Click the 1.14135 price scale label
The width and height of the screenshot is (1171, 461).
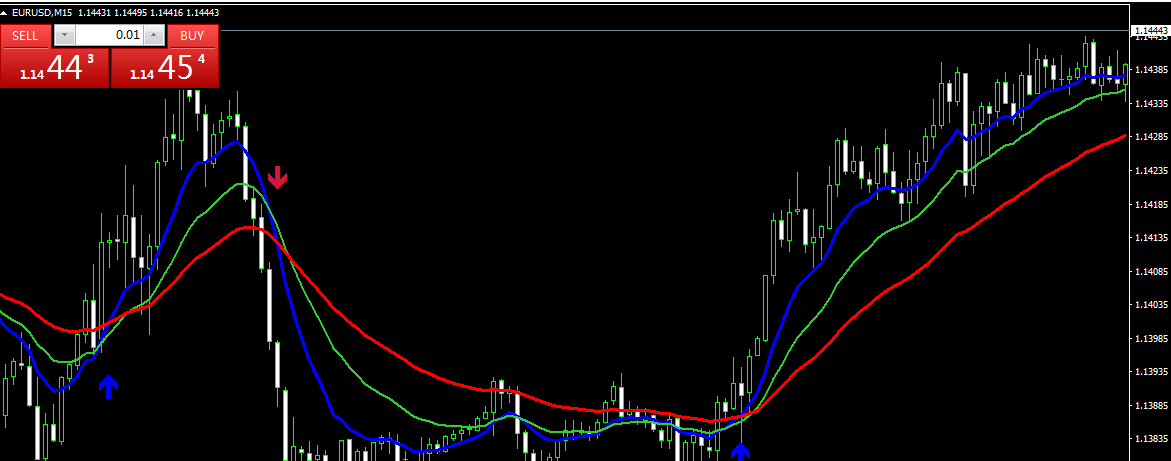click(x=1151, y=238)
